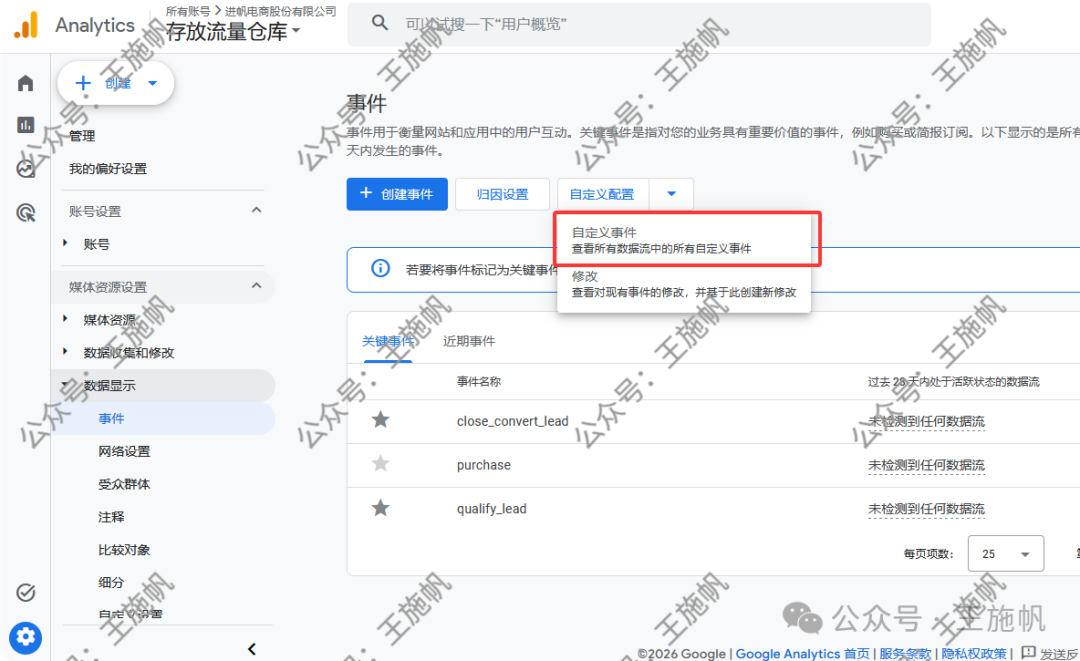
Task: Click the feedback icon in footer
Action: point(1028,652)
